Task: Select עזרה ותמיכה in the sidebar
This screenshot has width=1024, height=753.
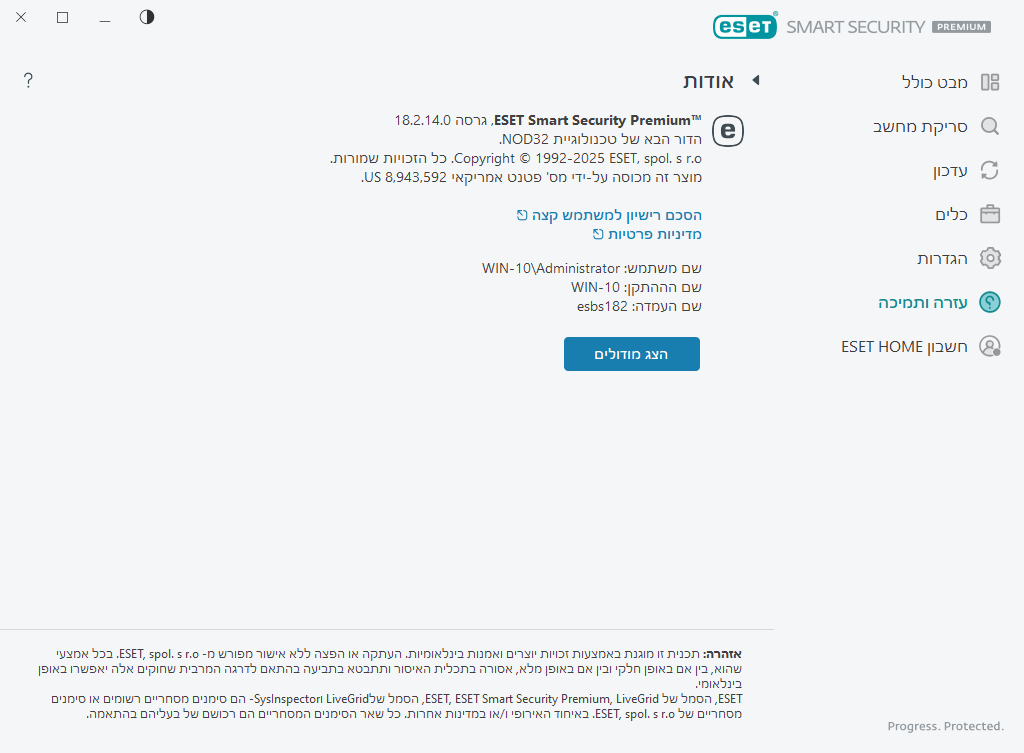Action: [923, 302]
